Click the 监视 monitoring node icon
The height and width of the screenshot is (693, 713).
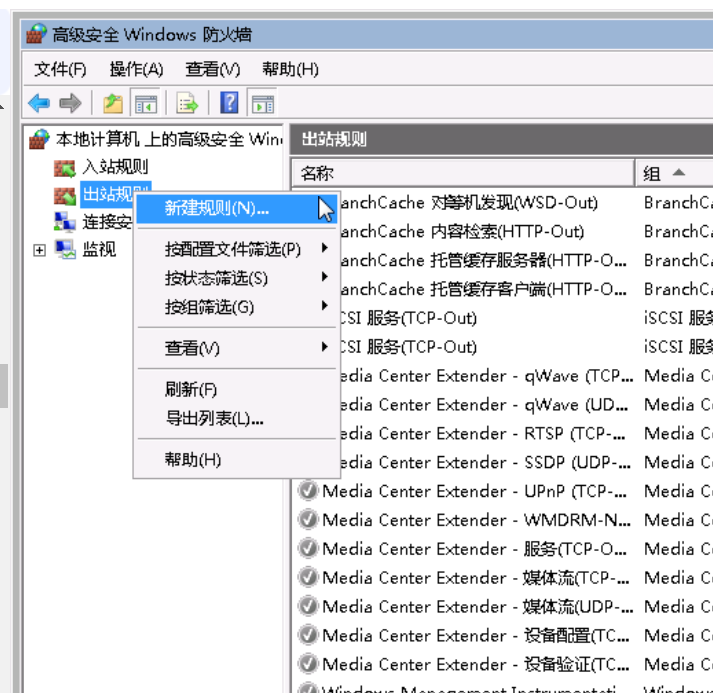[x=65, y=249]
